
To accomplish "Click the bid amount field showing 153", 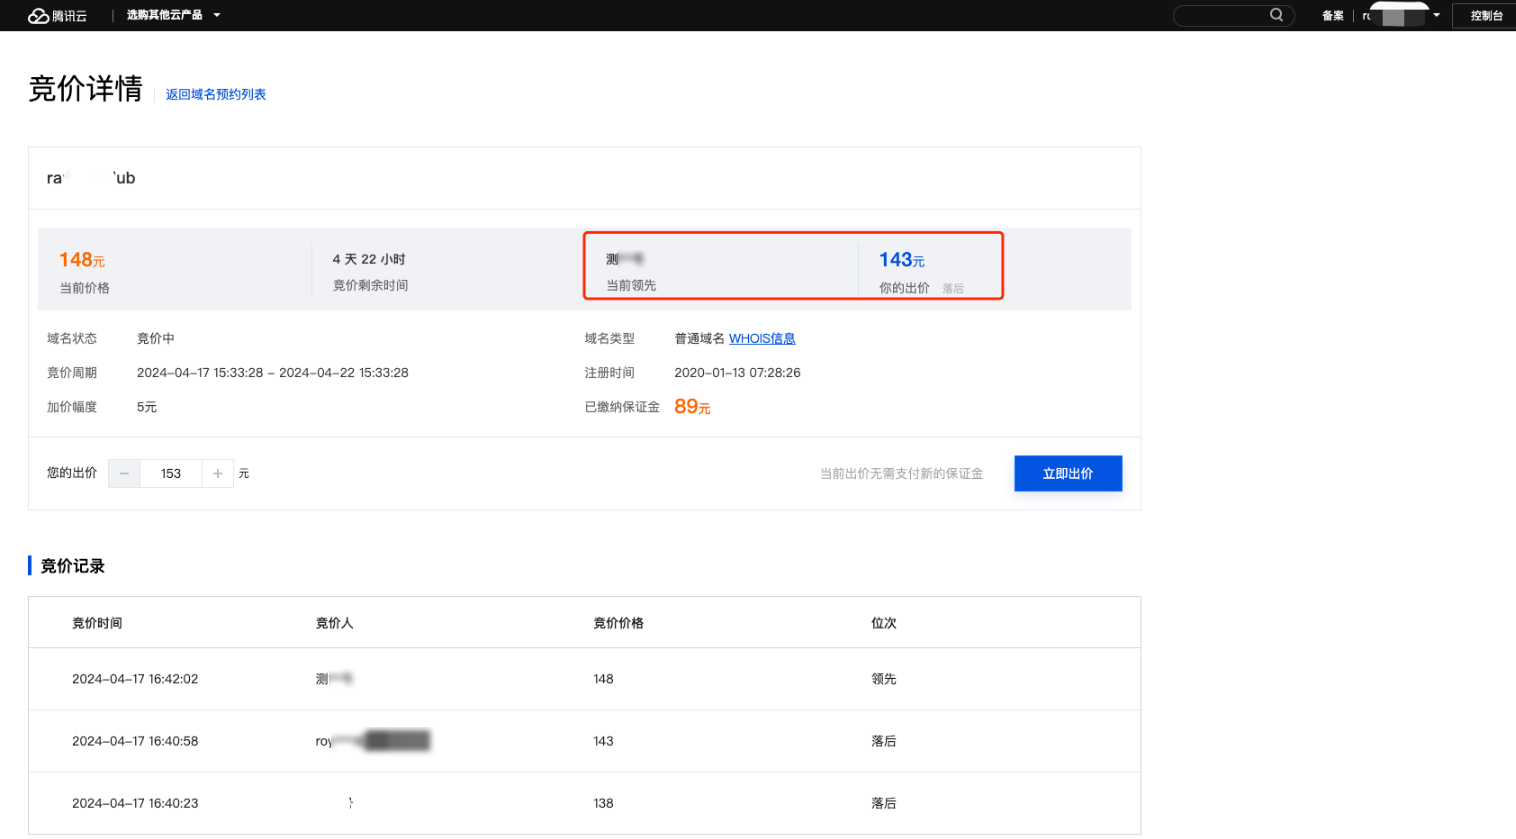I will coord(171,473).
